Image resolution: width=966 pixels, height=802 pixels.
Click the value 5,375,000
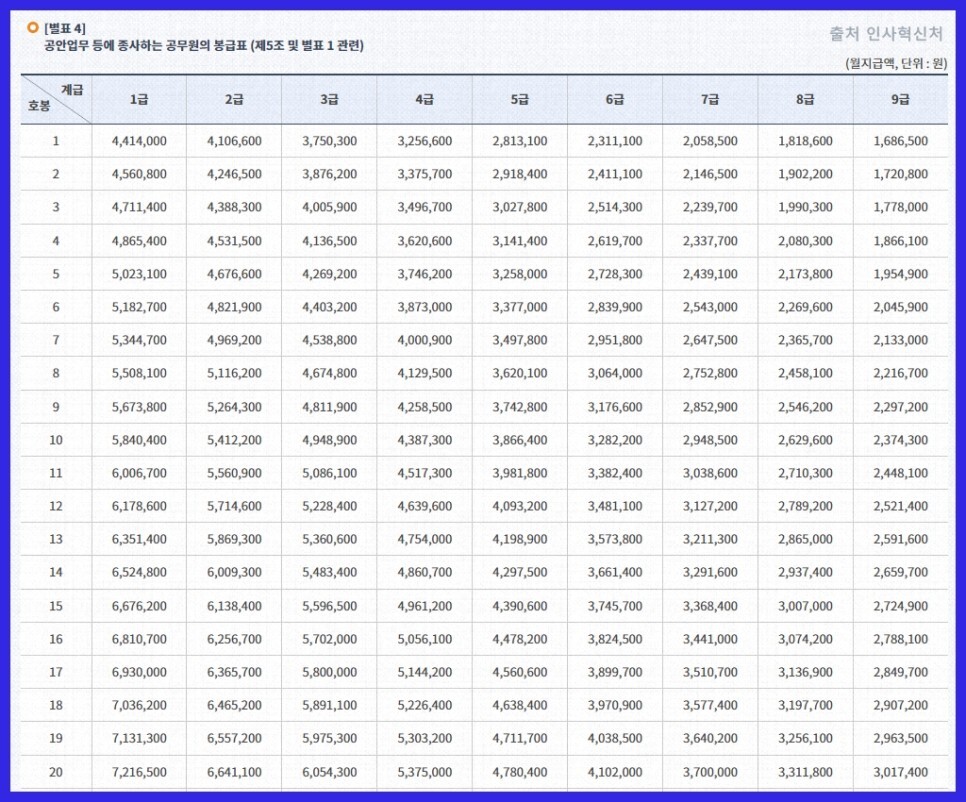[424, 772]
